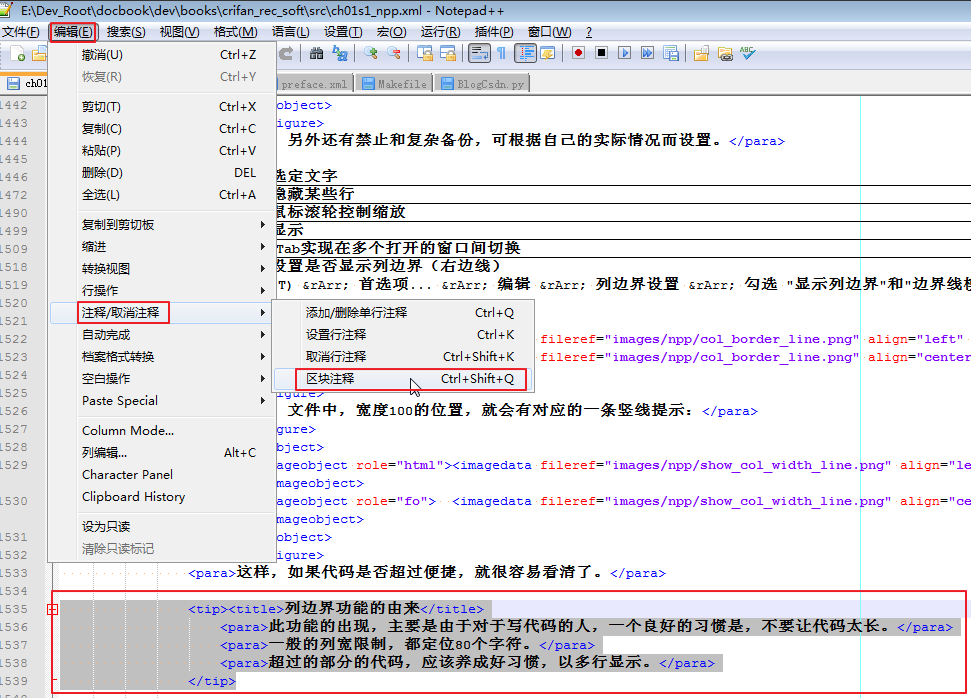This screenshot has height=698, width=971.
Task: Click the Zoom Out magnifier icon
Action: pos(395,53)
